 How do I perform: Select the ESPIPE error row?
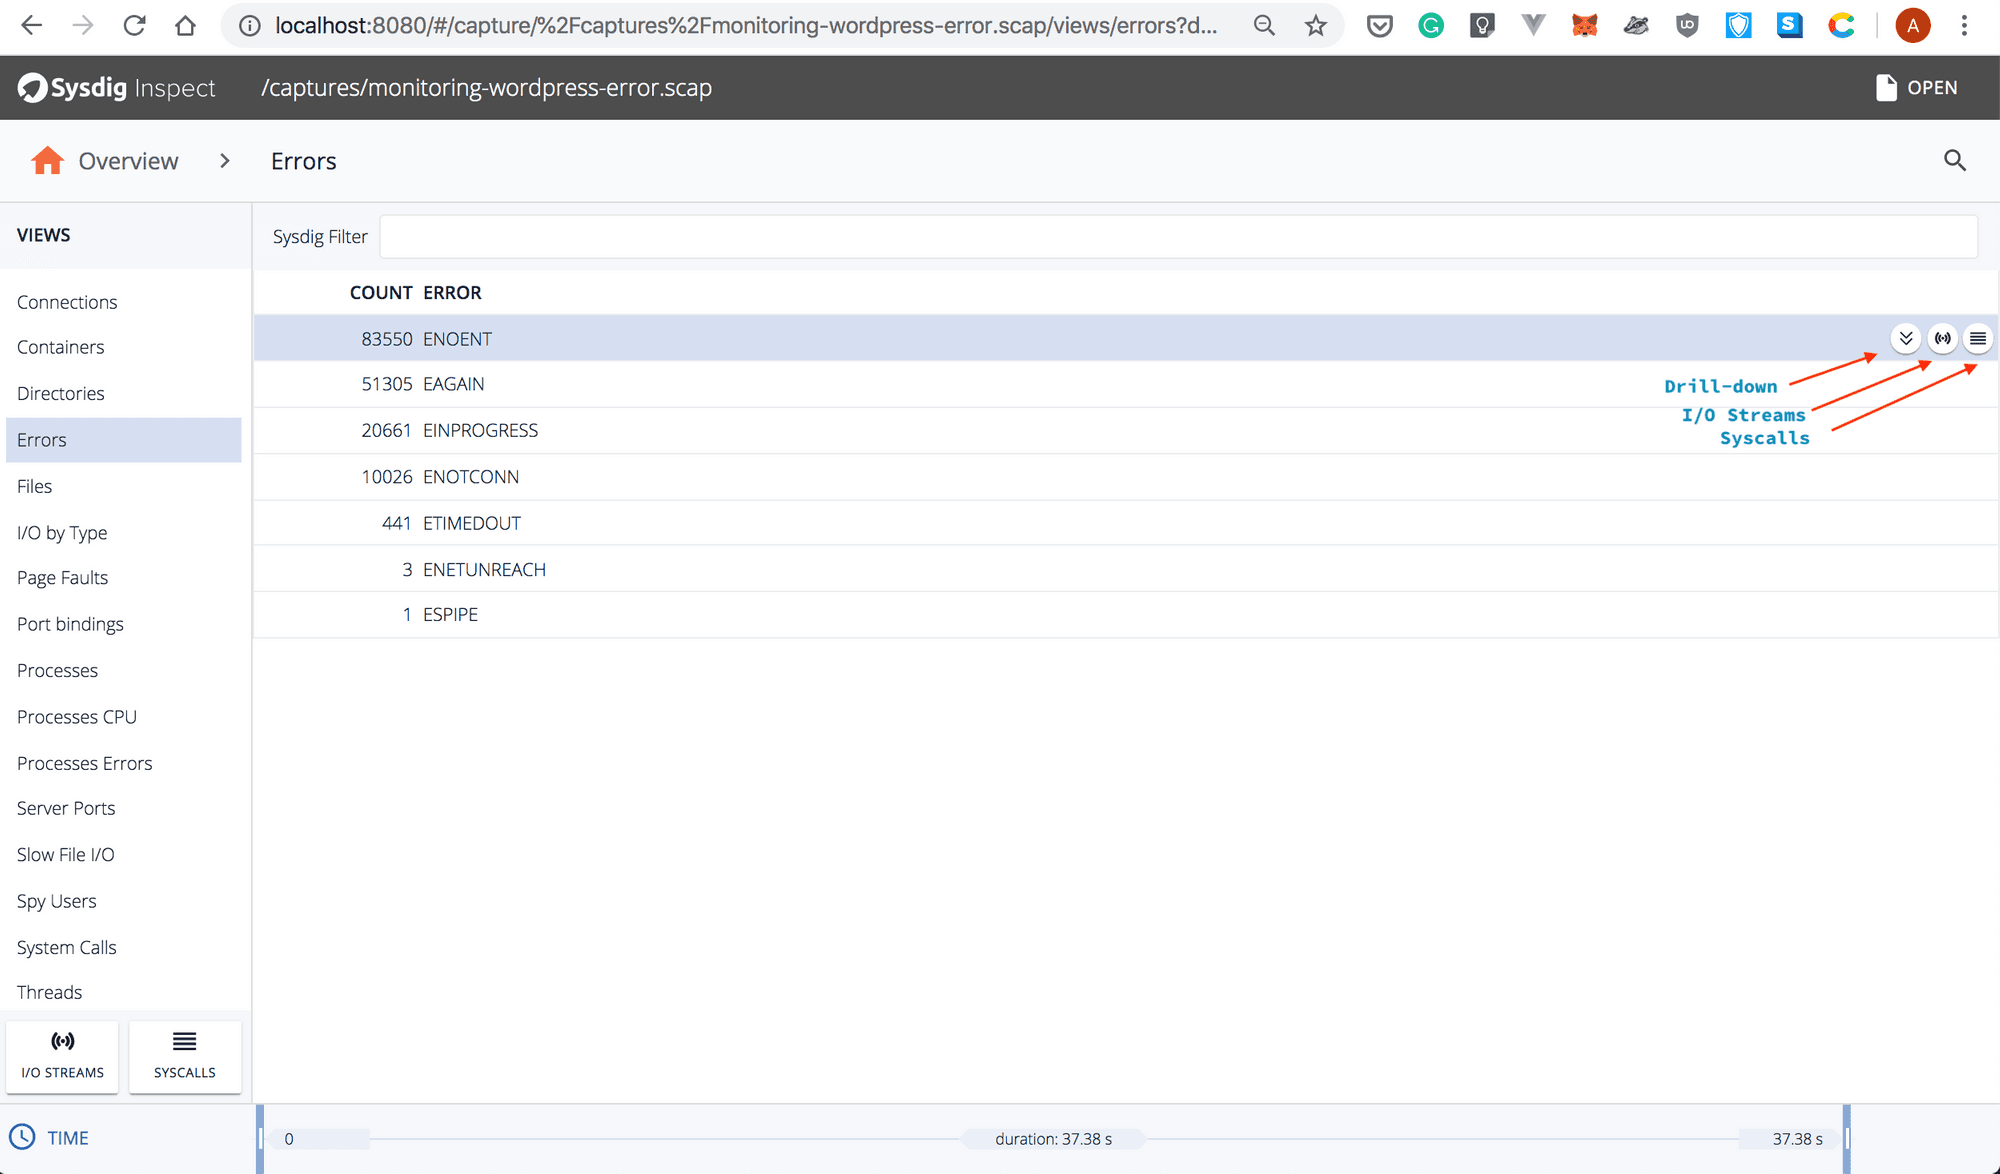pos(1125,614)
